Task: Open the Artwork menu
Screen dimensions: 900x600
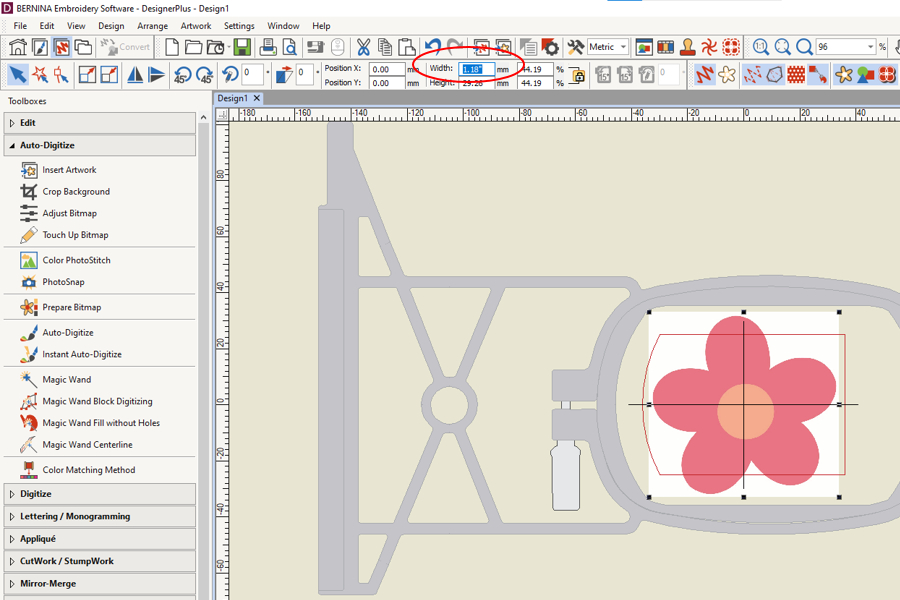Action: (196, 25)
